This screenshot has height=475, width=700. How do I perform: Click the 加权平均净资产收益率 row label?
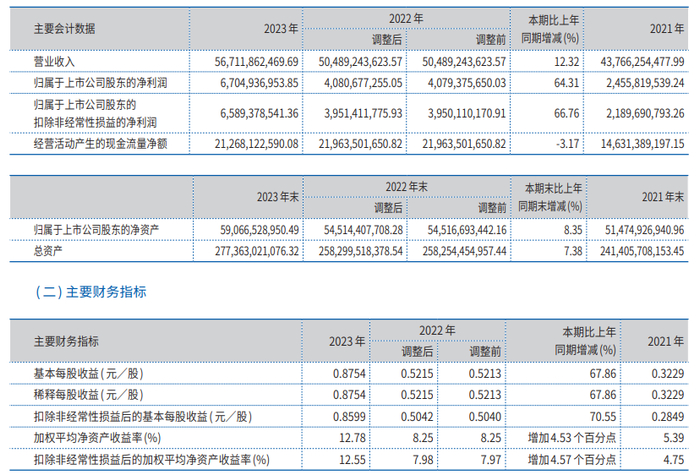coord(97,438)
